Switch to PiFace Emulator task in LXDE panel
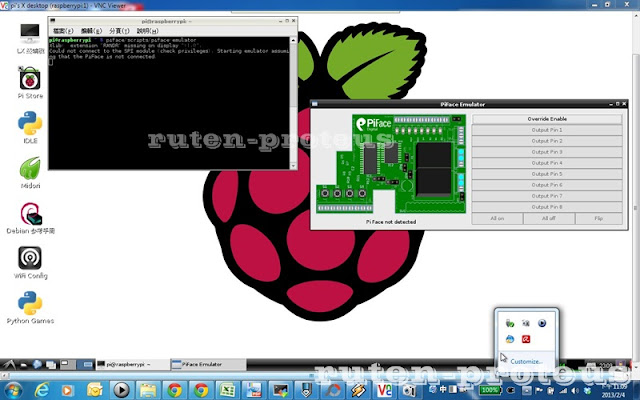The height and width of the screenshot is (400, 640). point(208,364)
